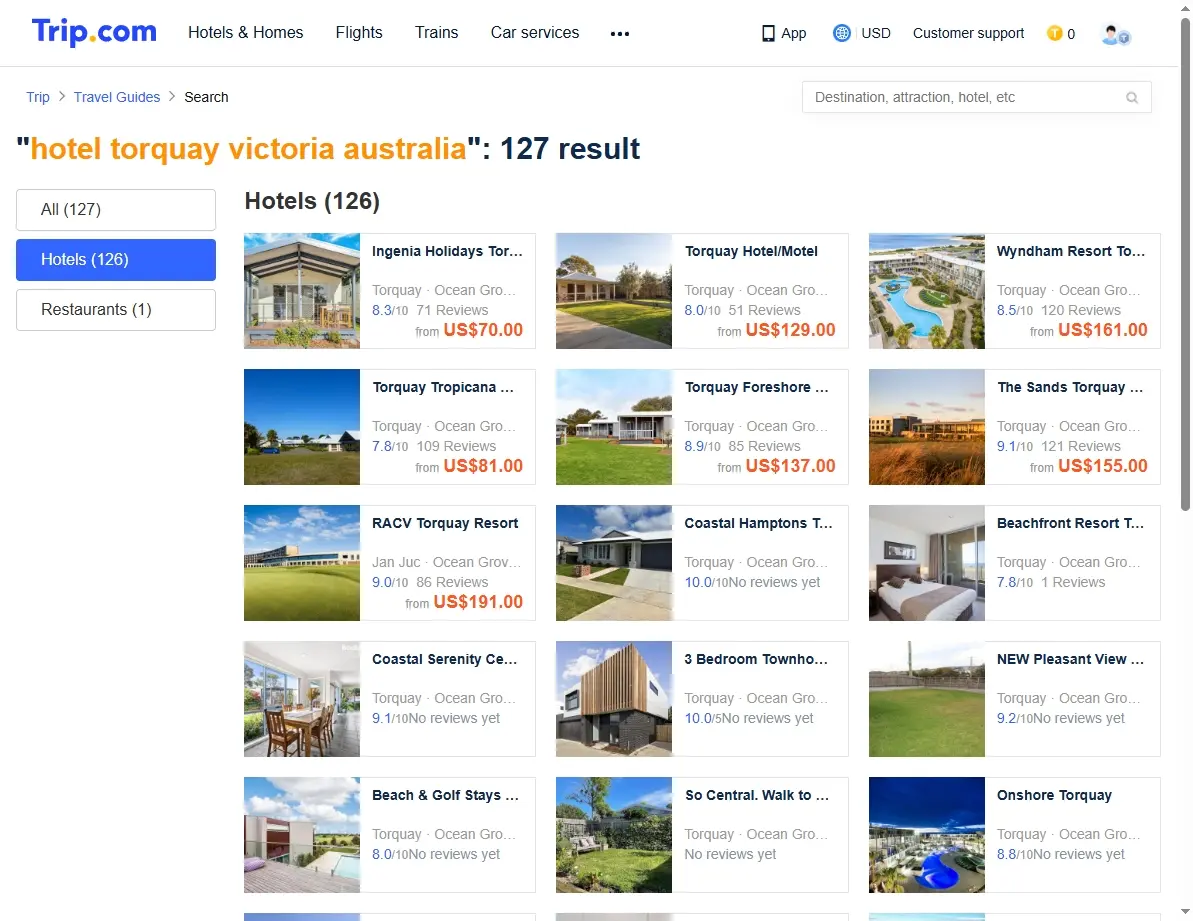
Task: Select the Hotels (126) filter tab
Action: coord(116,259)
